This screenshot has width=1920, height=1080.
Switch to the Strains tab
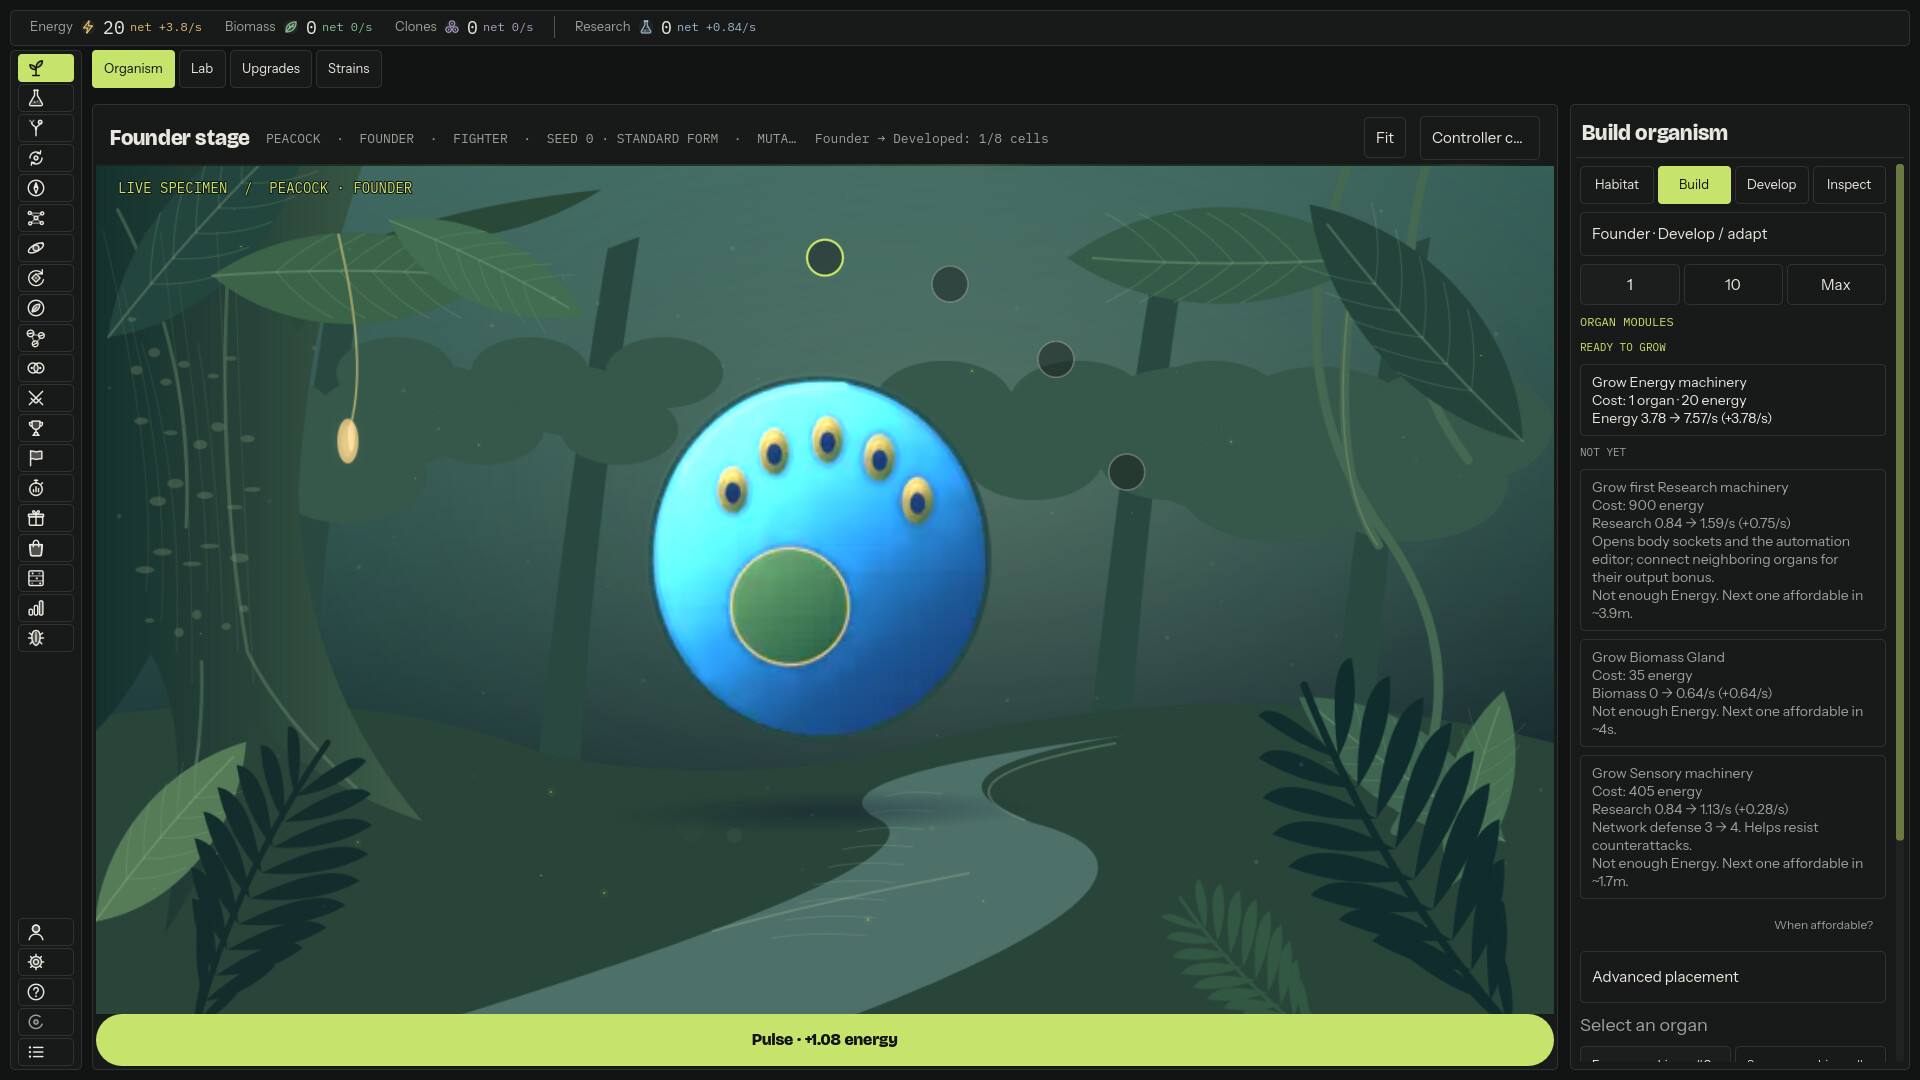point(349,69)
